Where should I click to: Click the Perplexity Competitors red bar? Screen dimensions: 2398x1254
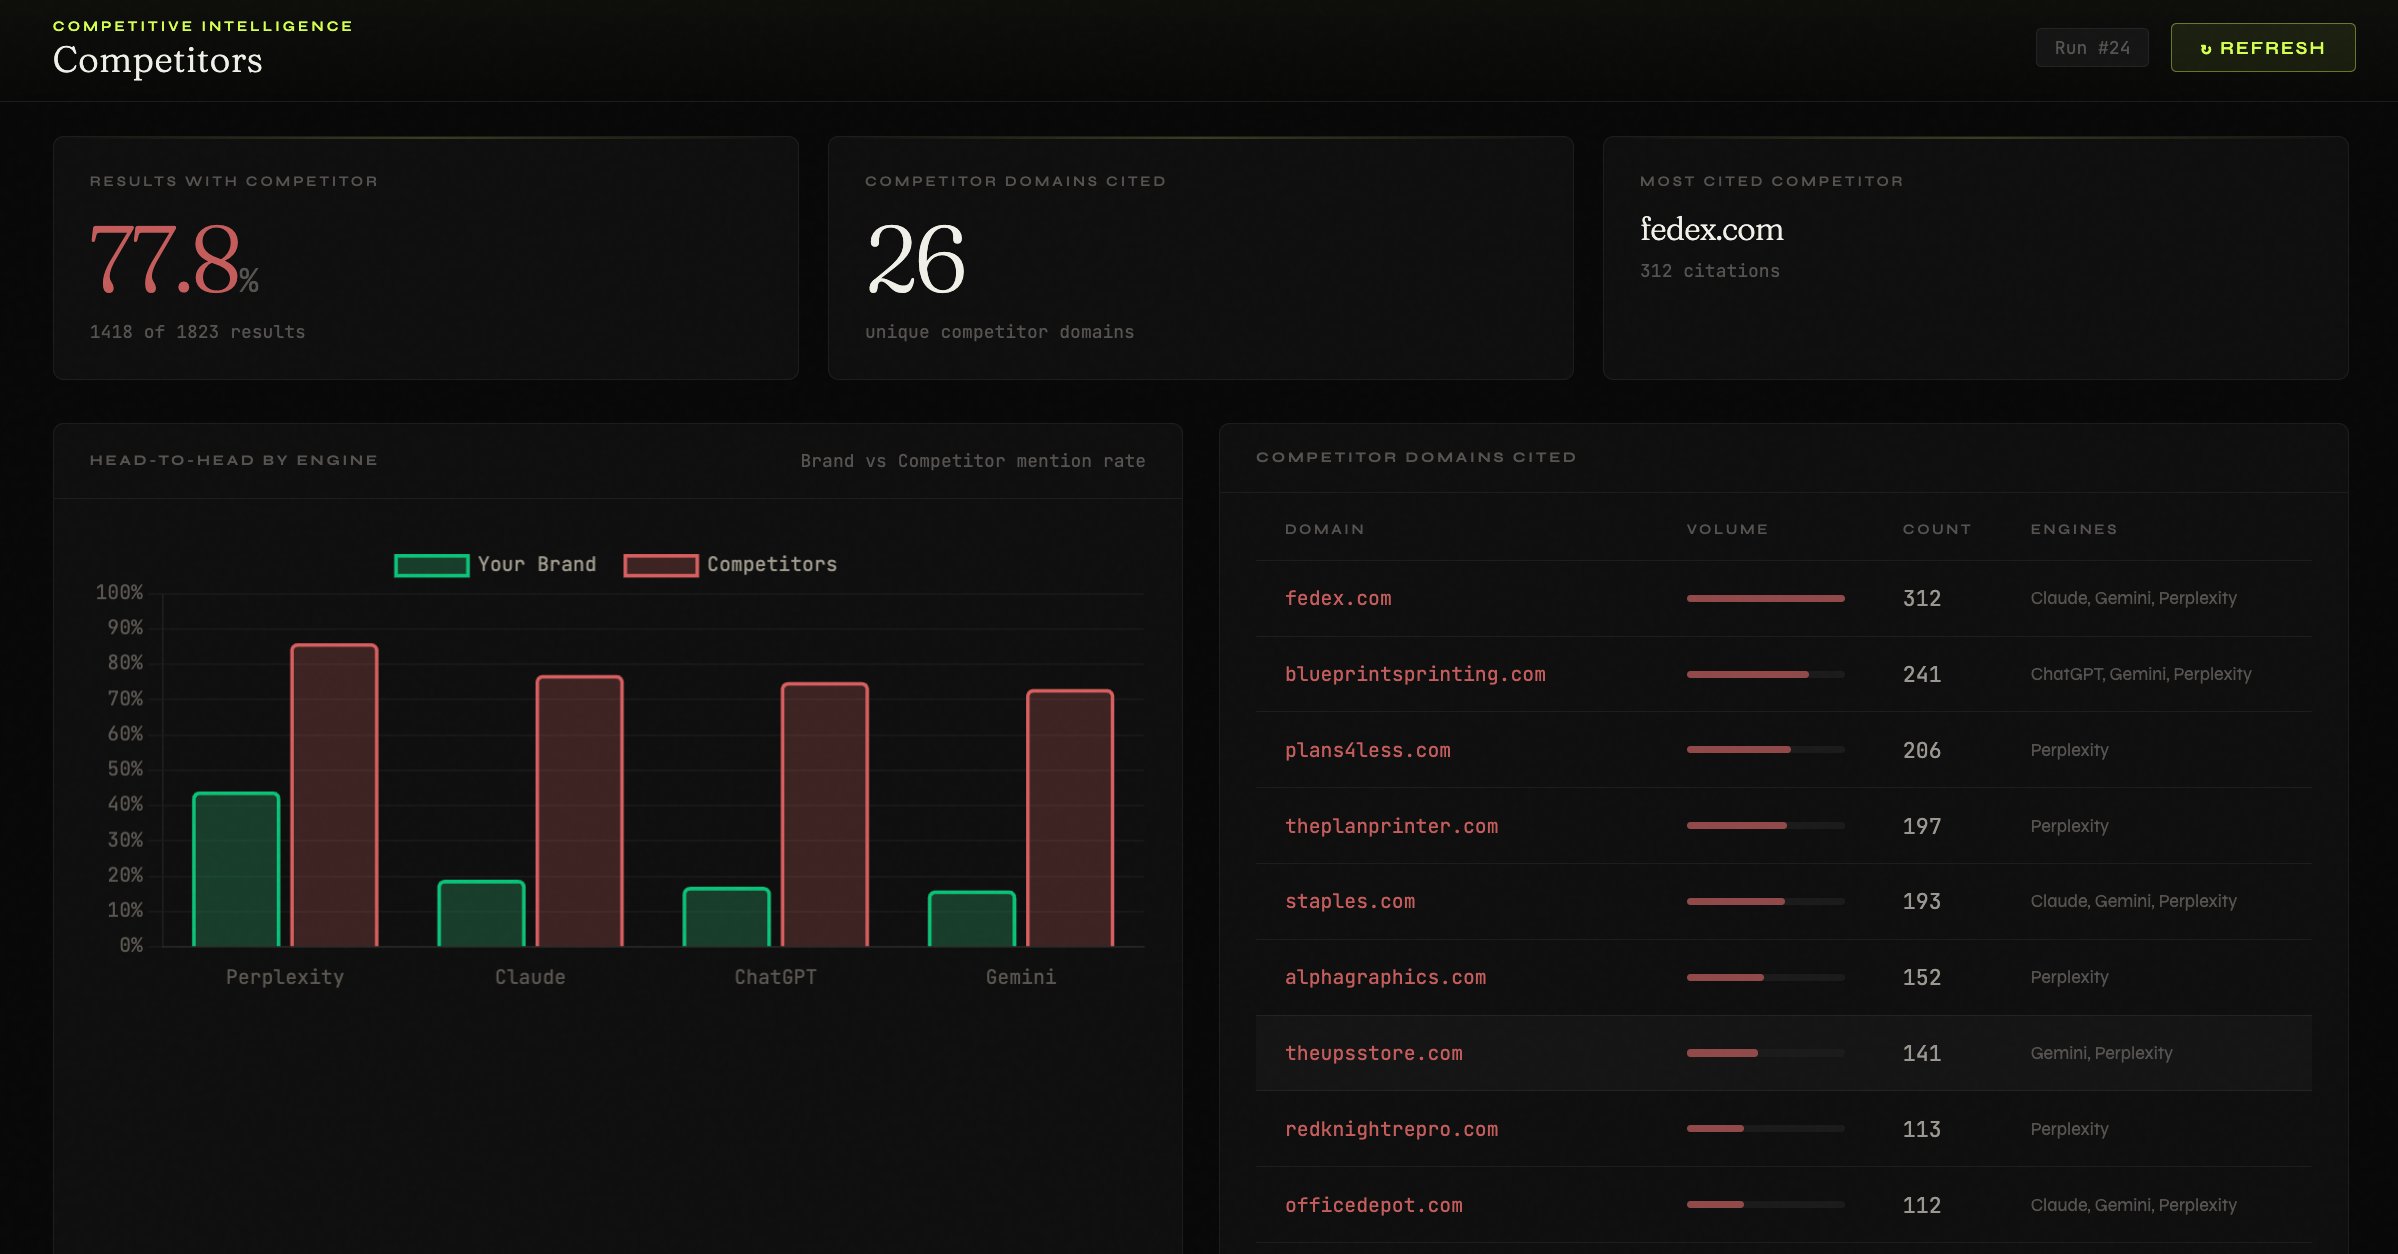[334, 795]
